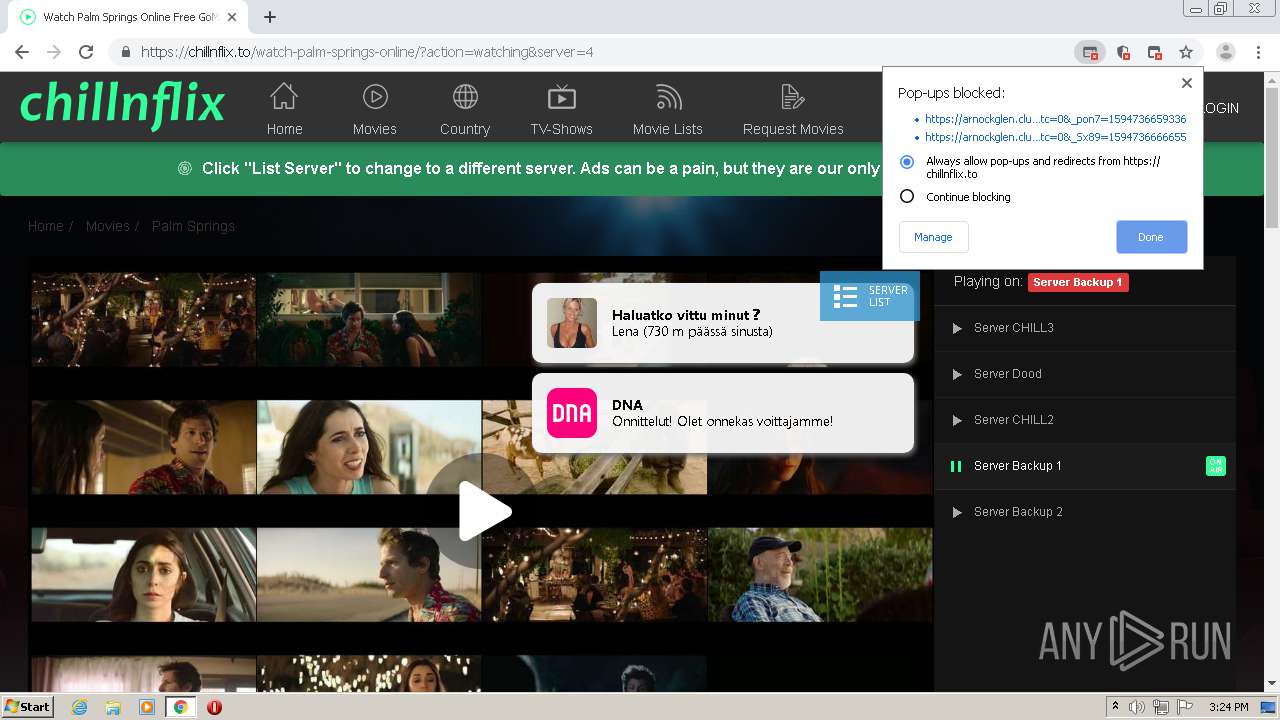Click the Manage button in popup dialog

pos(933,237)
